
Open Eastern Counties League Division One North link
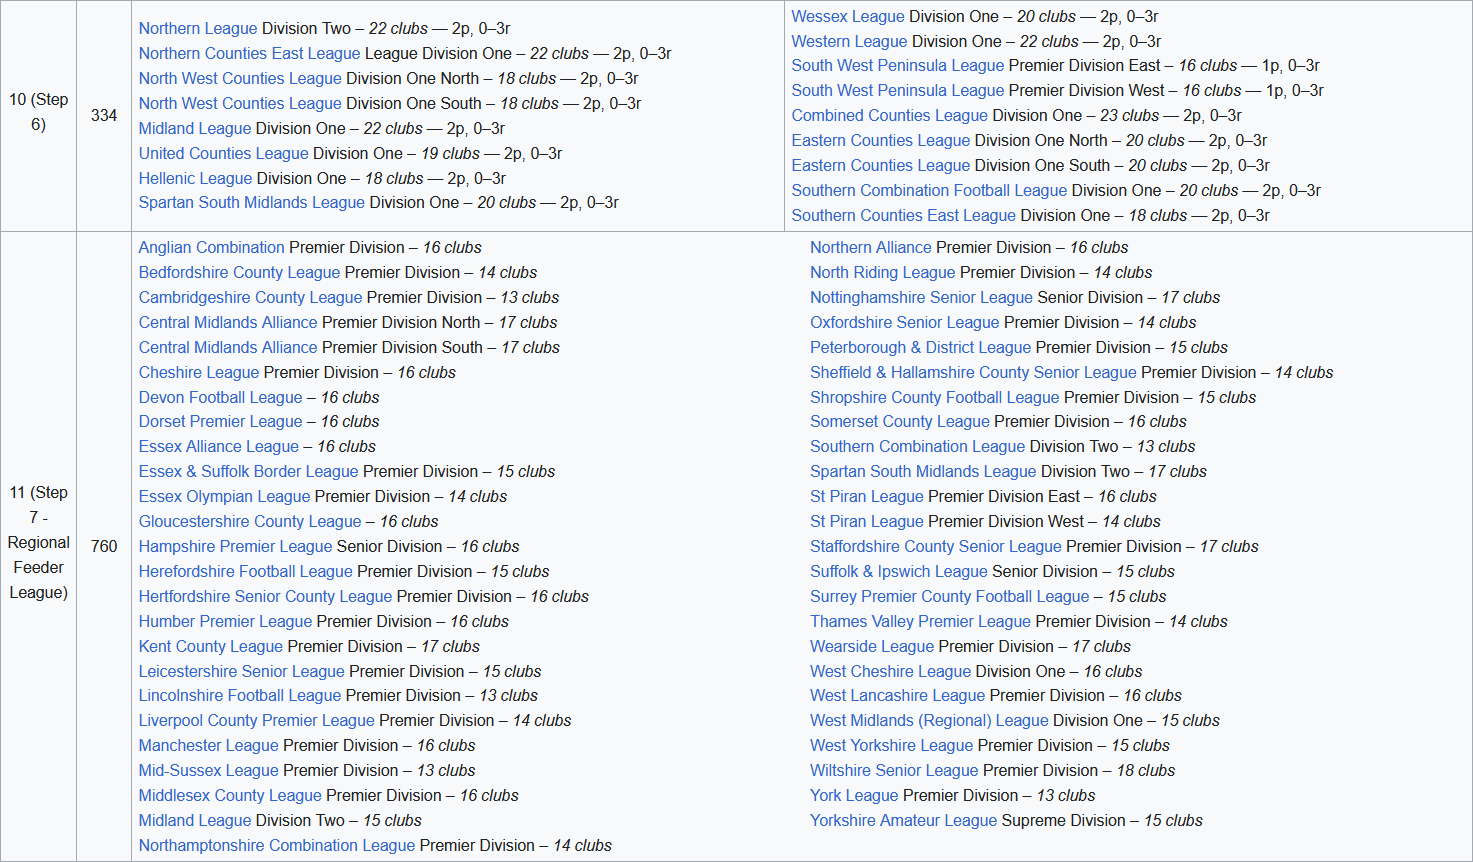point(881,141)
